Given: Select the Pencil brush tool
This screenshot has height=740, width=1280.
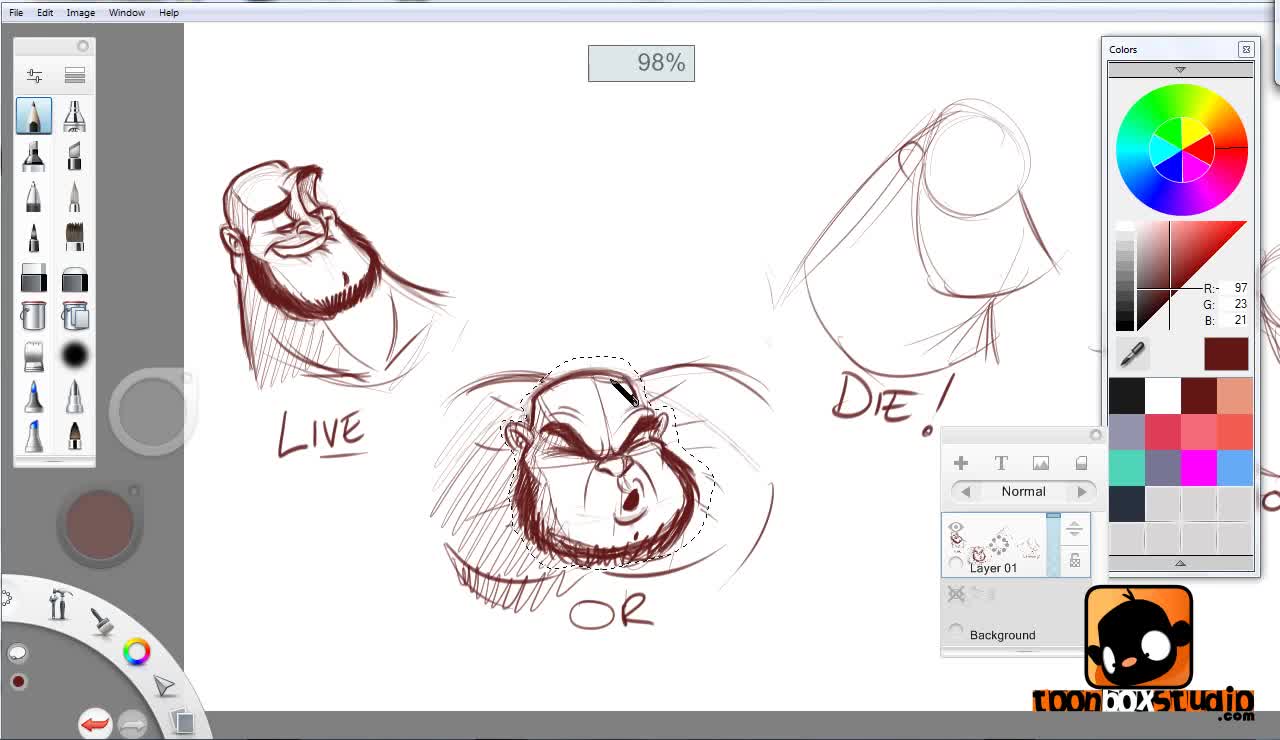Looking at the screenshot, I should 33,116.
